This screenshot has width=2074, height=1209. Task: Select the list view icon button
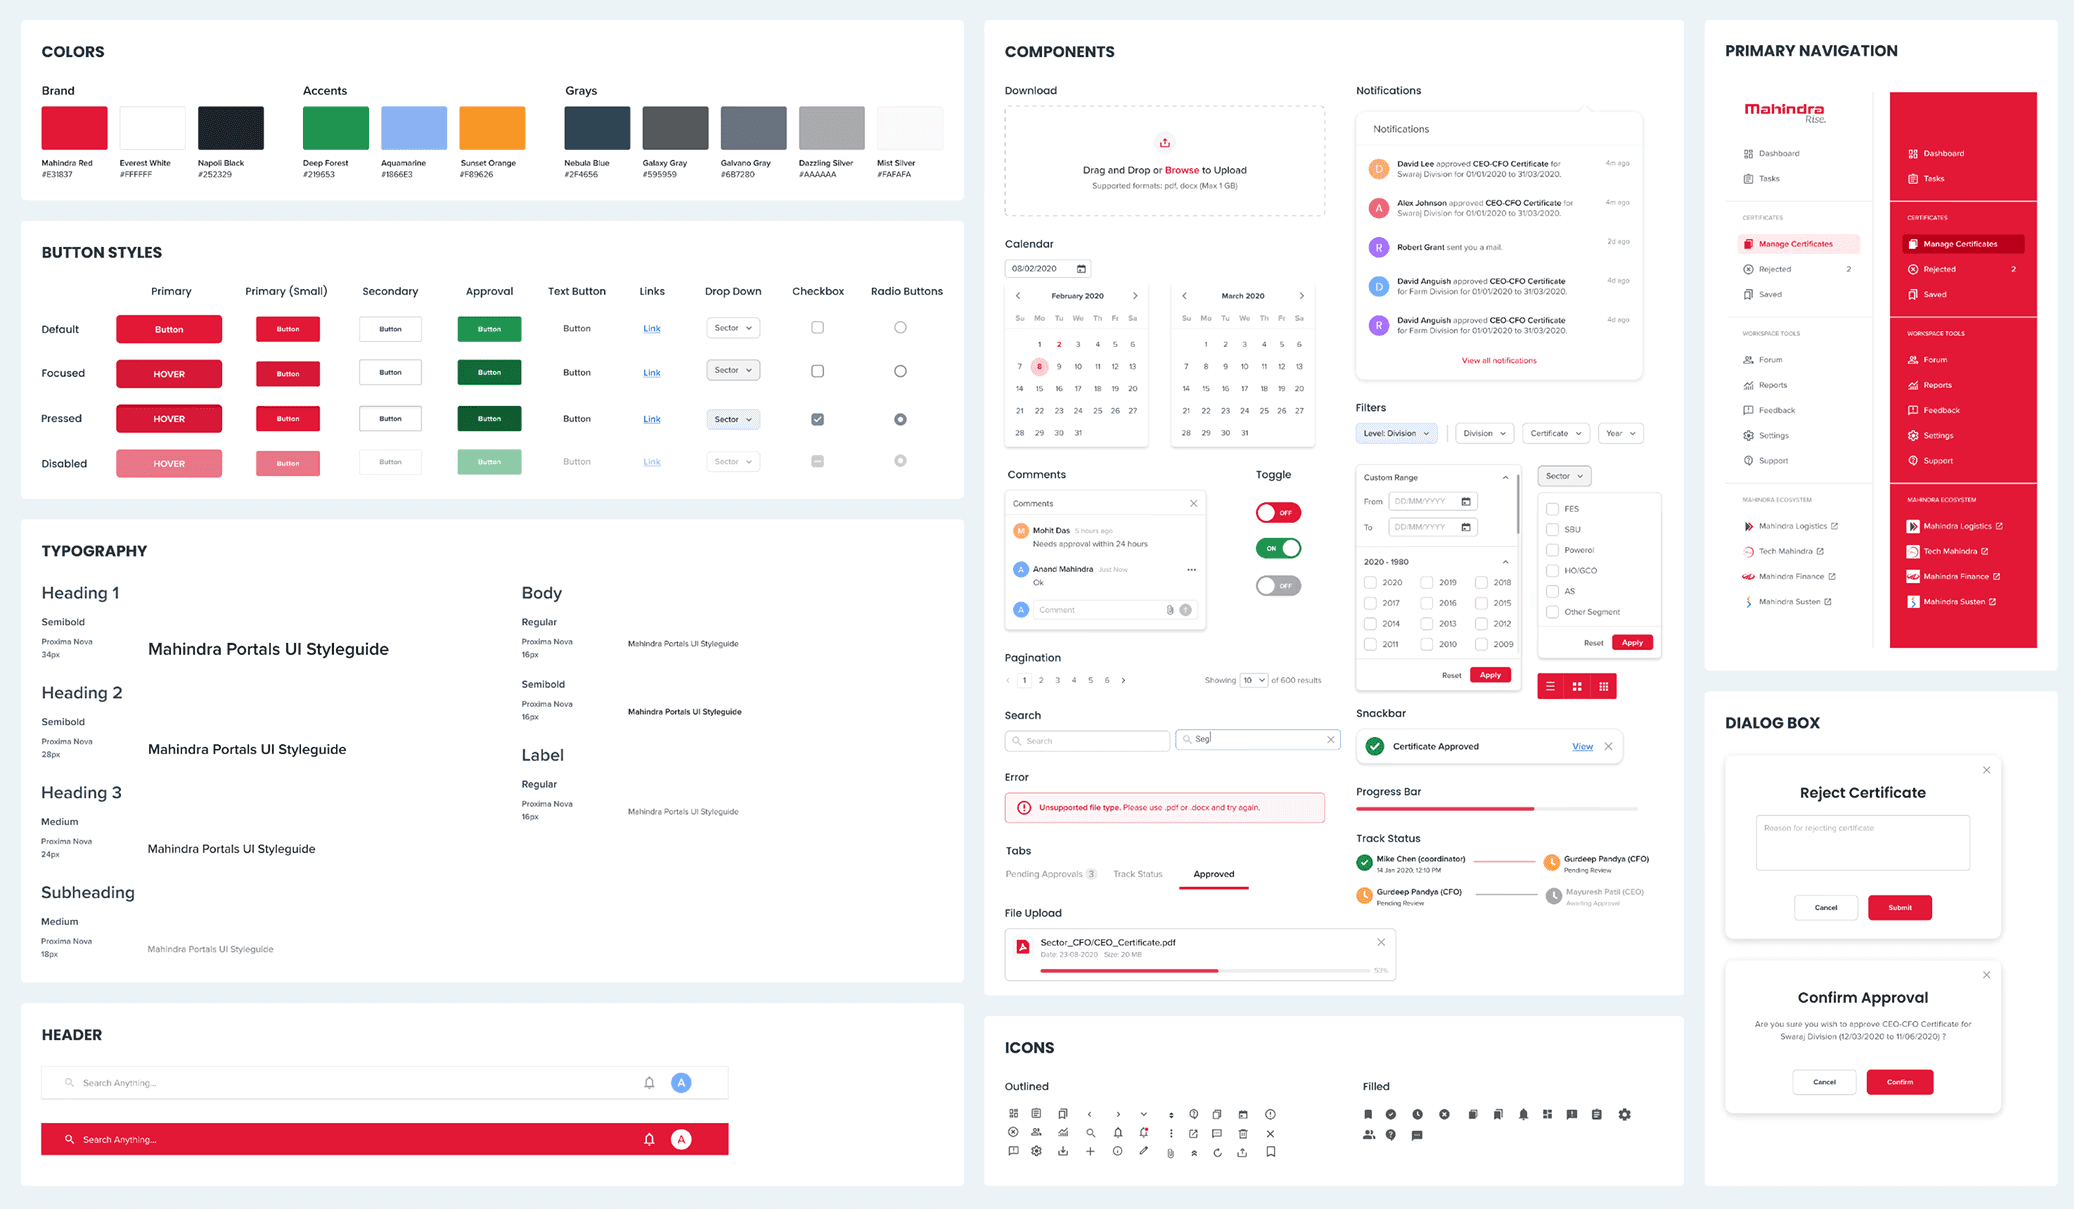[1550, 686]
